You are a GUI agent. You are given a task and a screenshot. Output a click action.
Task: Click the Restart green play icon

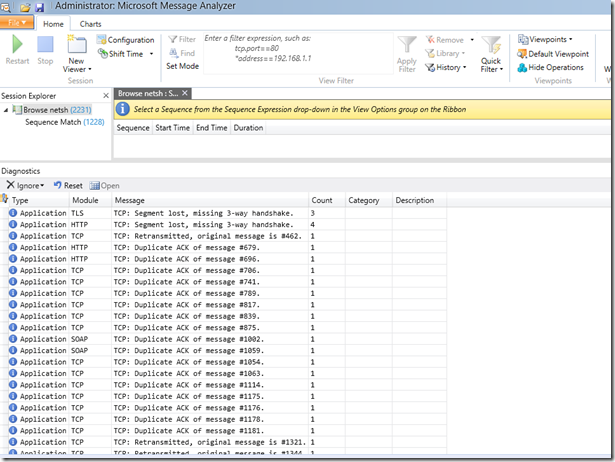click(17, 44)
